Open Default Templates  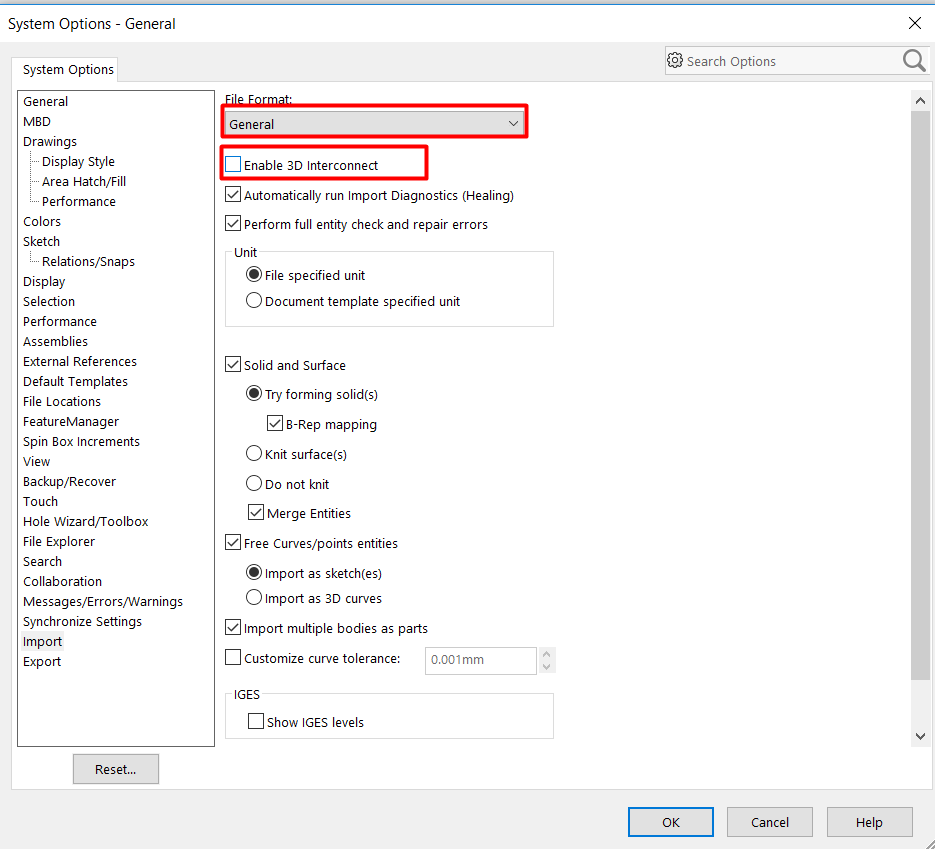(75, 381)
